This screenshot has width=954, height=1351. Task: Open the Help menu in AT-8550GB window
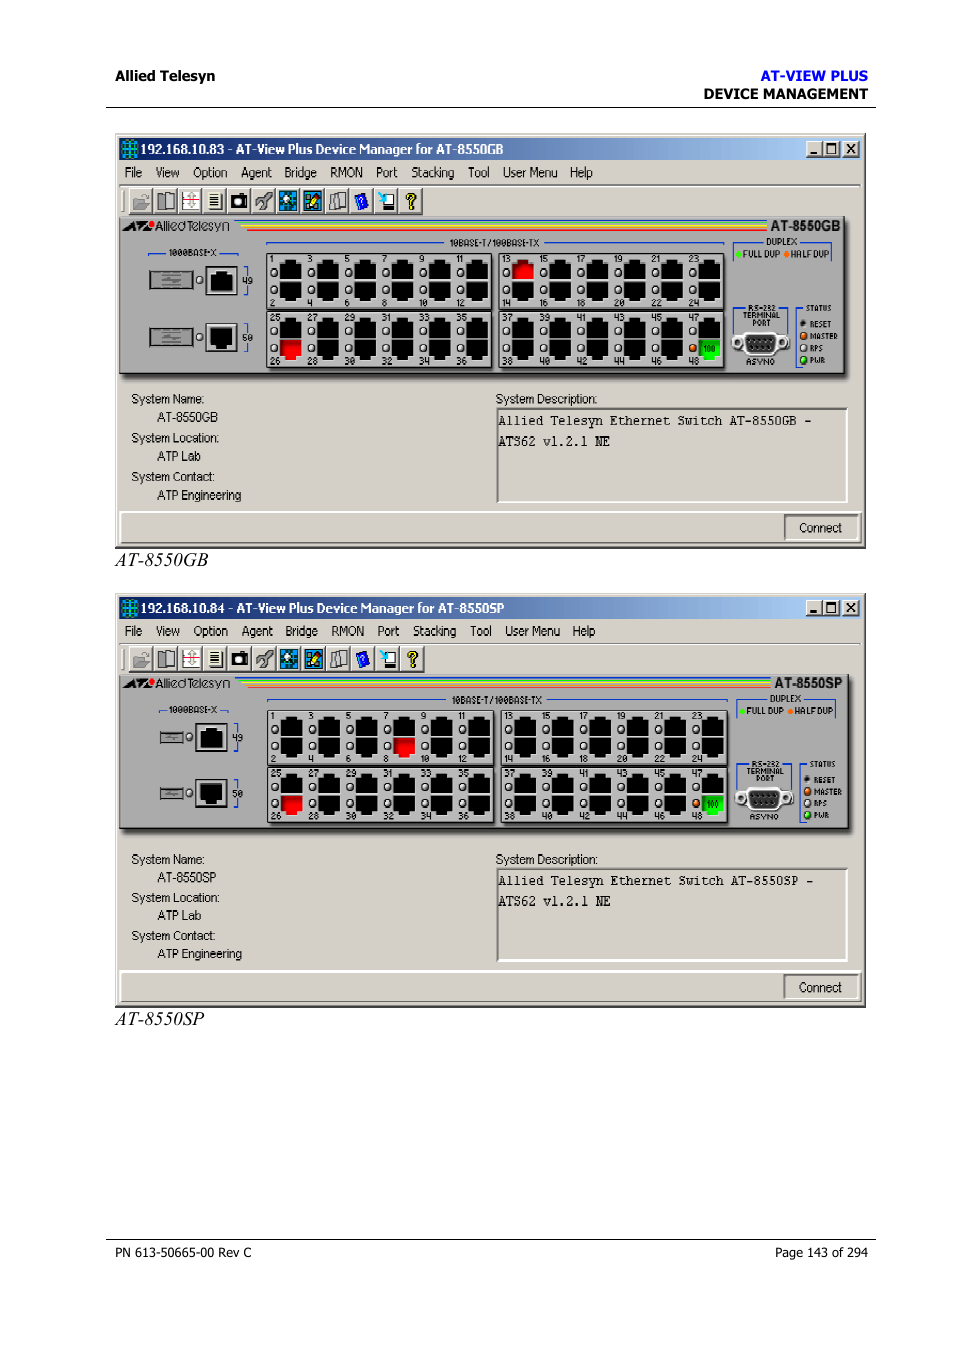tap(581, 173)
